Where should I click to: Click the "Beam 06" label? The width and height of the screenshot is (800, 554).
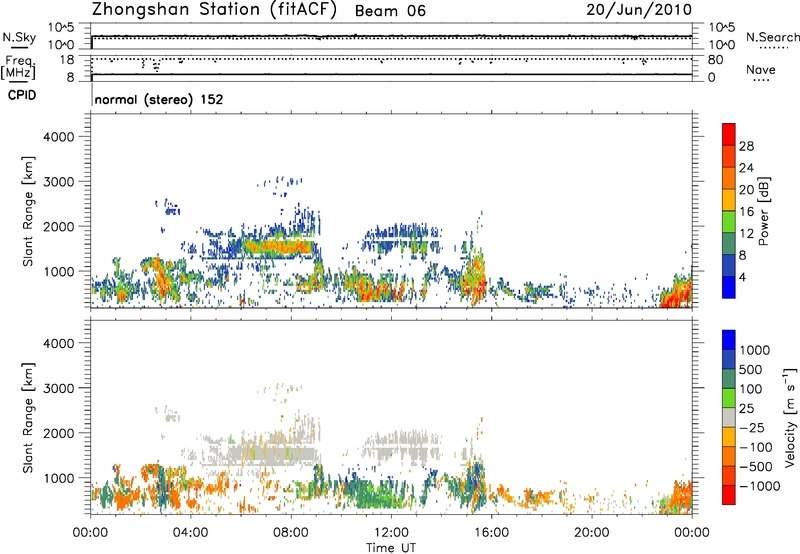(x=390, y=11)
